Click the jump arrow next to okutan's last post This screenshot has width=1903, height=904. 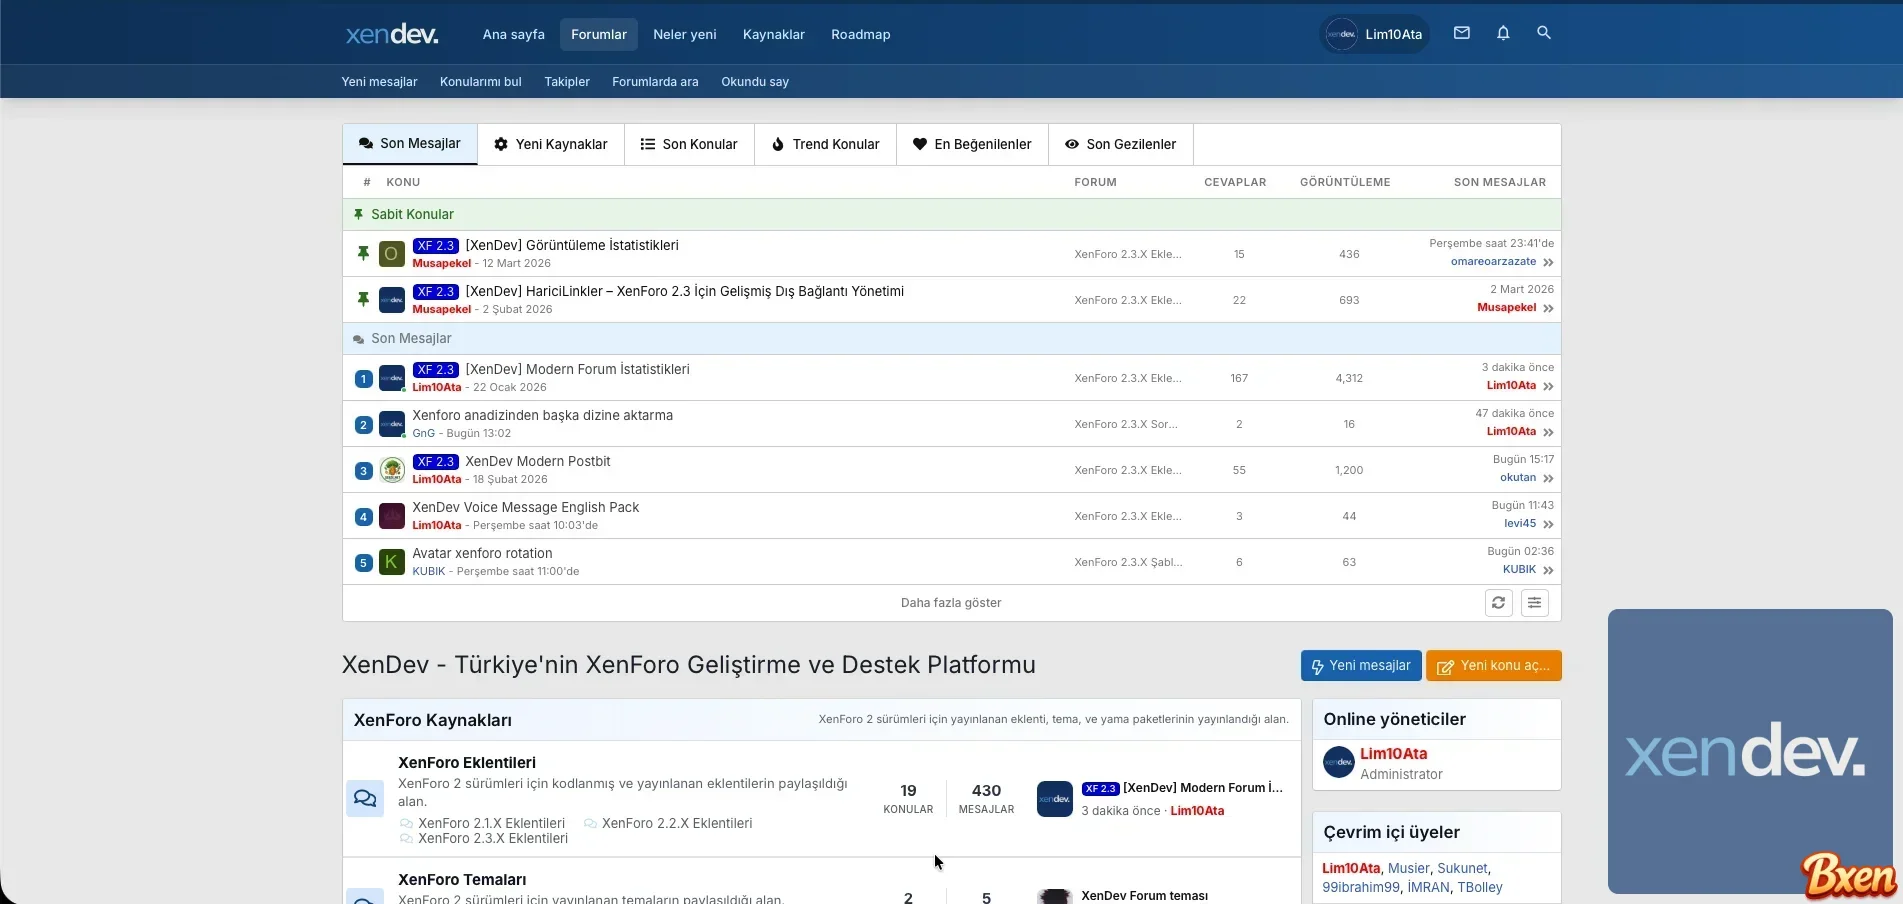[x=1548, y=478]
